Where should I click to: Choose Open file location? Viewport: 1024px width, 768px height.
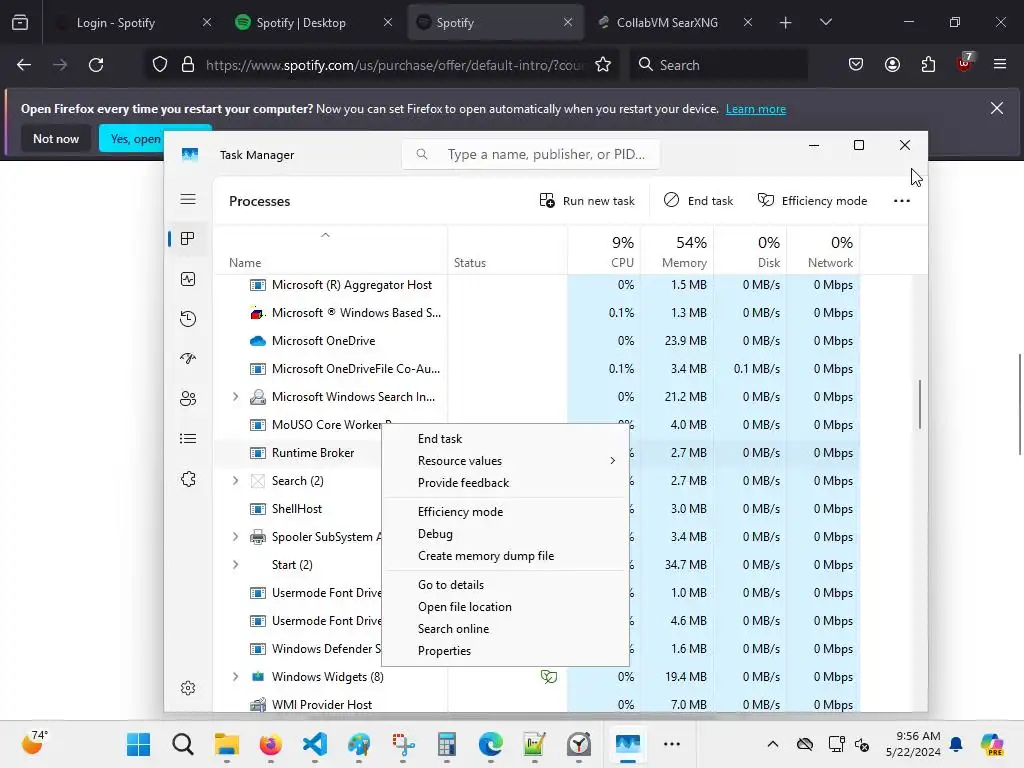[505, 607]
